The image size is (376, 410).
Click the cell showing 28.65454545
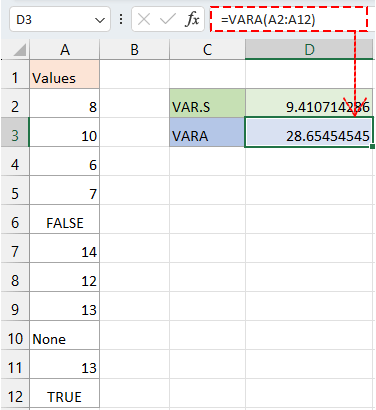309,132
